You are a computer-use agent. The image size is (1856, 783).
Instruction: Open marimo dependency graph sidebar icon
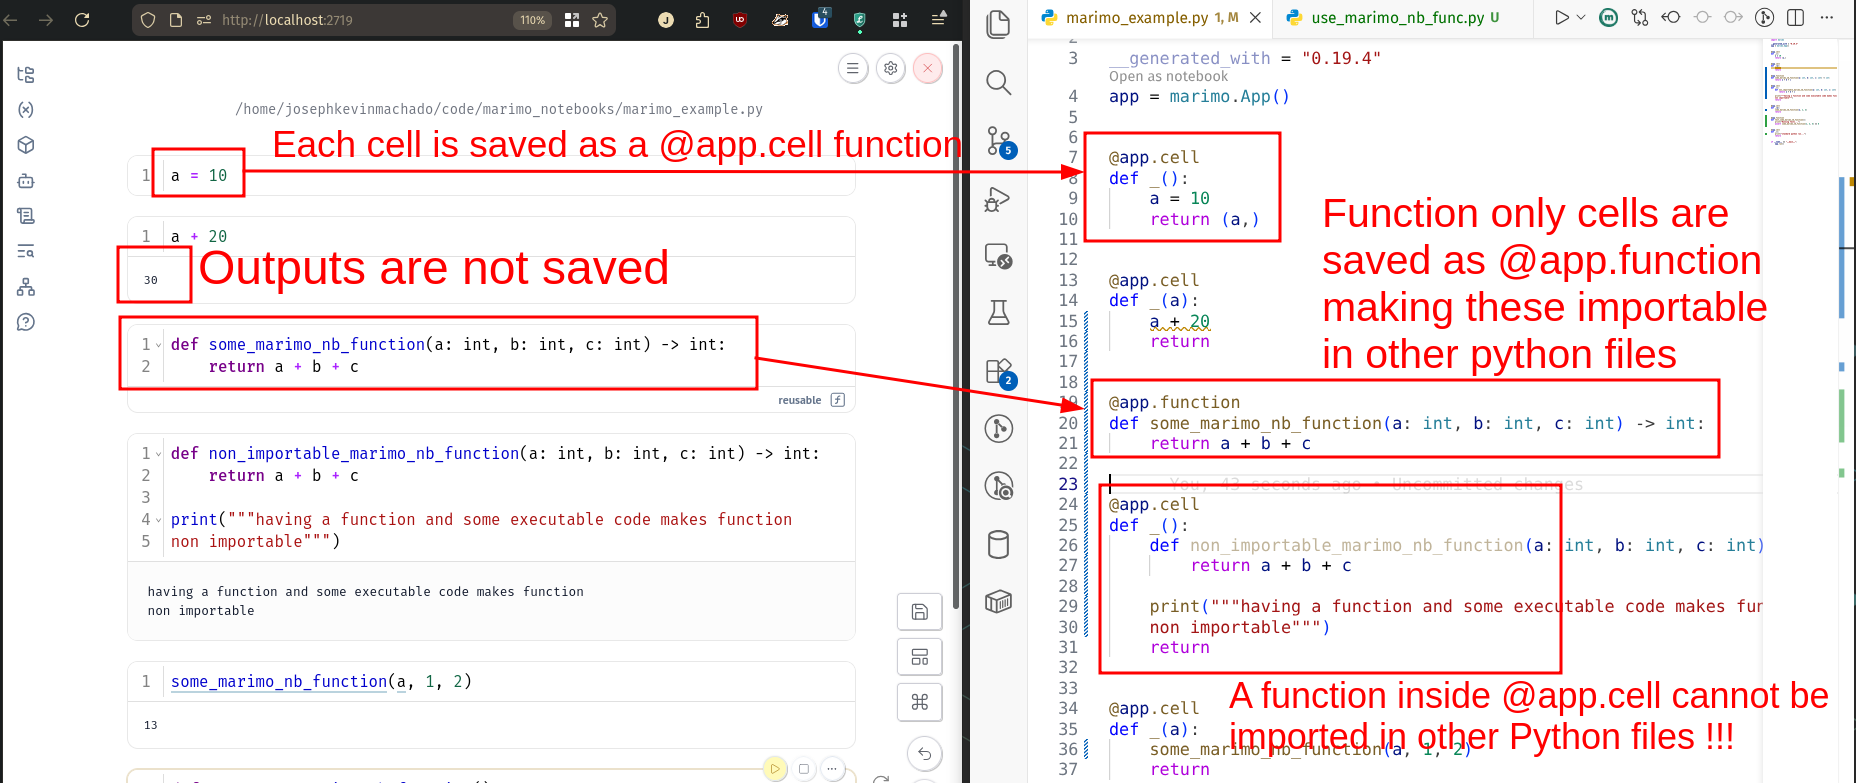coord(26,288)
